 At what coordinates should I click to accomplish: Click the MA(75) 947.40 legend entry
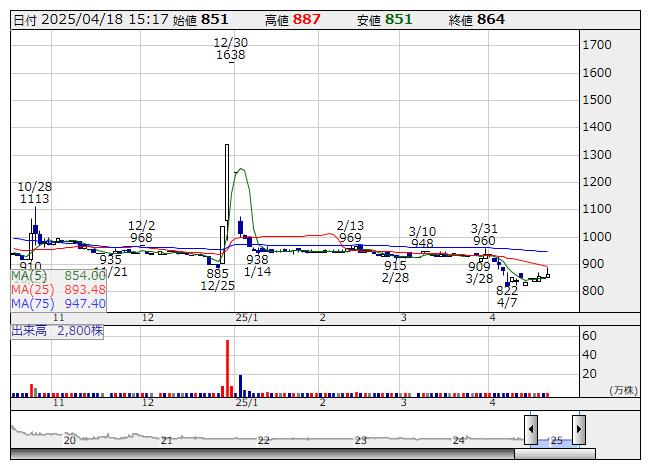[59, 303]
